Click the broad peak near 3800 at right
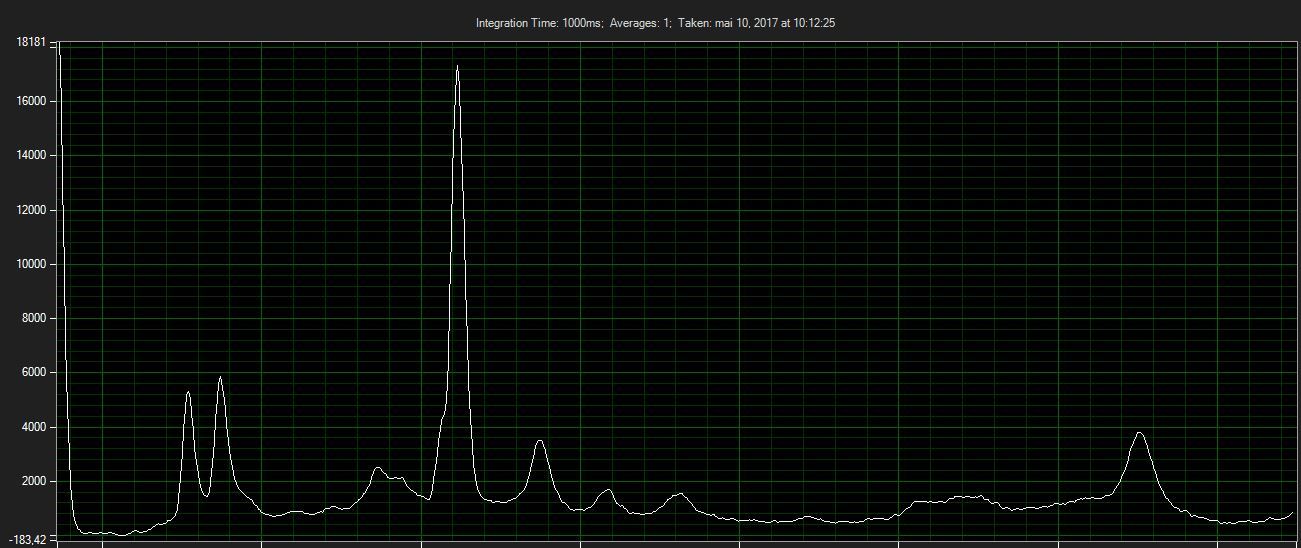The height and width of the screenshot is (548, 1301). coord(1139,433)
